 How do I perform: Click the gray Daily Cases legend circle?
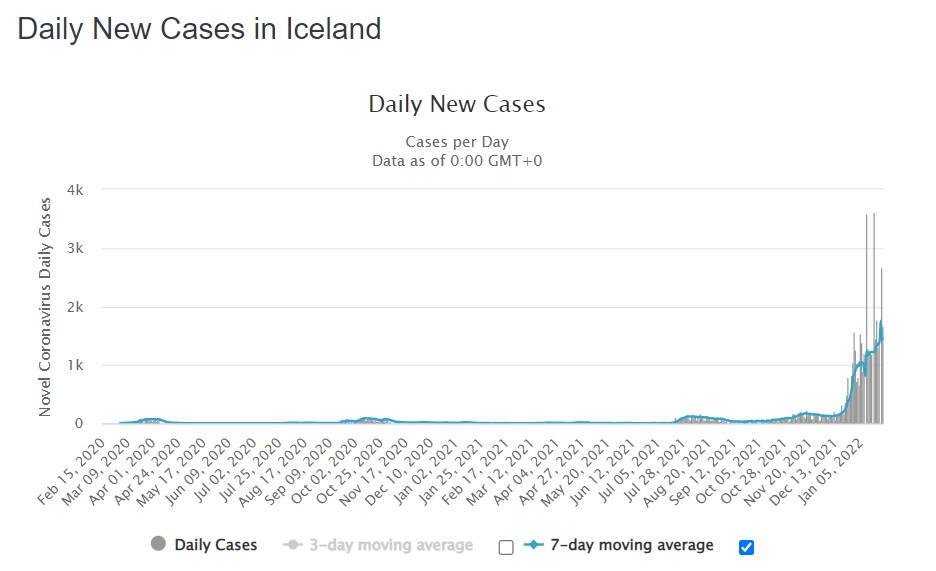coord(158,545)
